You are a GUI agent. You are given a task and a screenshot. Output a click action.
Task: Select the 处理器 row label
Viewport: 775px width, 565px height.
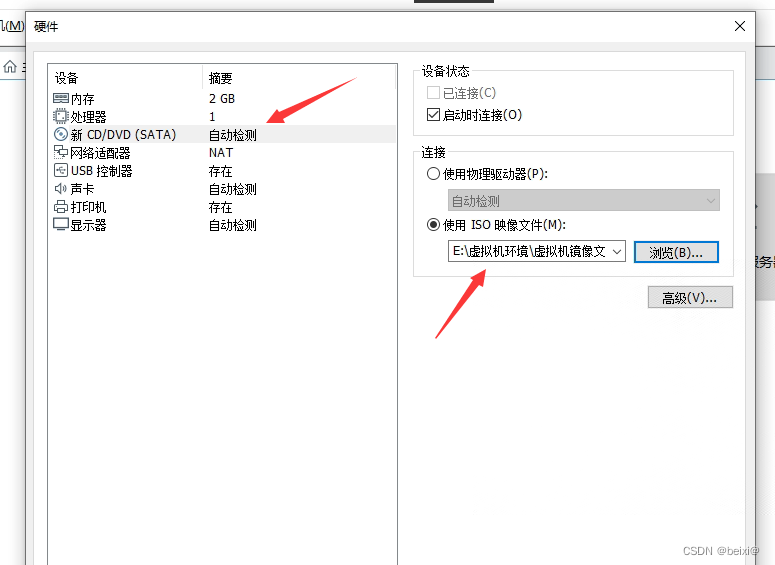88,117
